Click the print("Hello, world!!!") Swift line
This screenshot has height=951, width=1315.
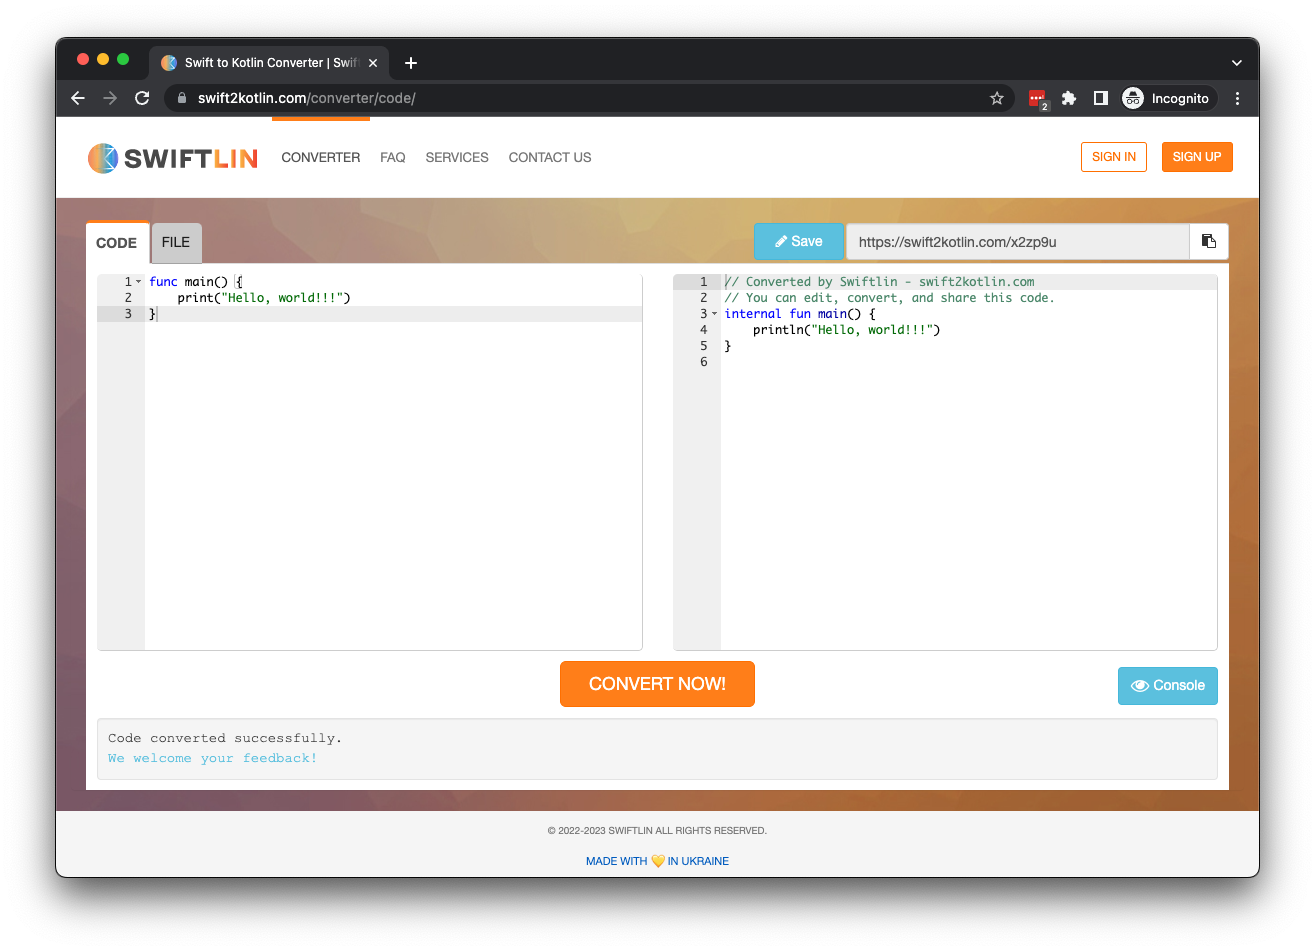[x=264, y=298]
